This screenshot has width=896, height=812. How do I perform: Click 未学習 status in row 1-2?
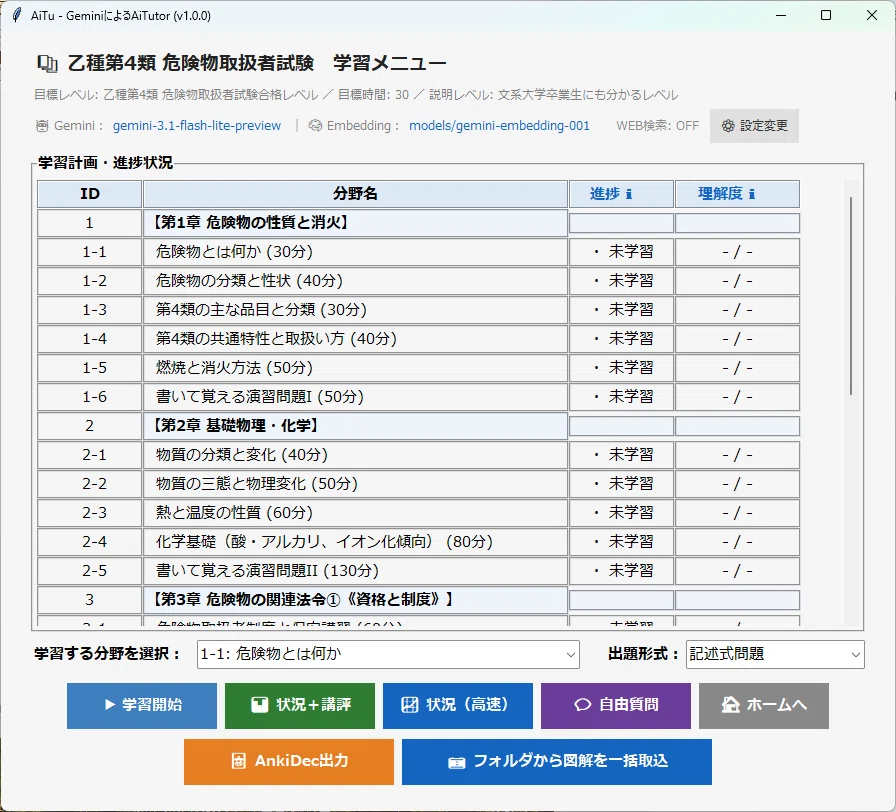pos(621,281)
